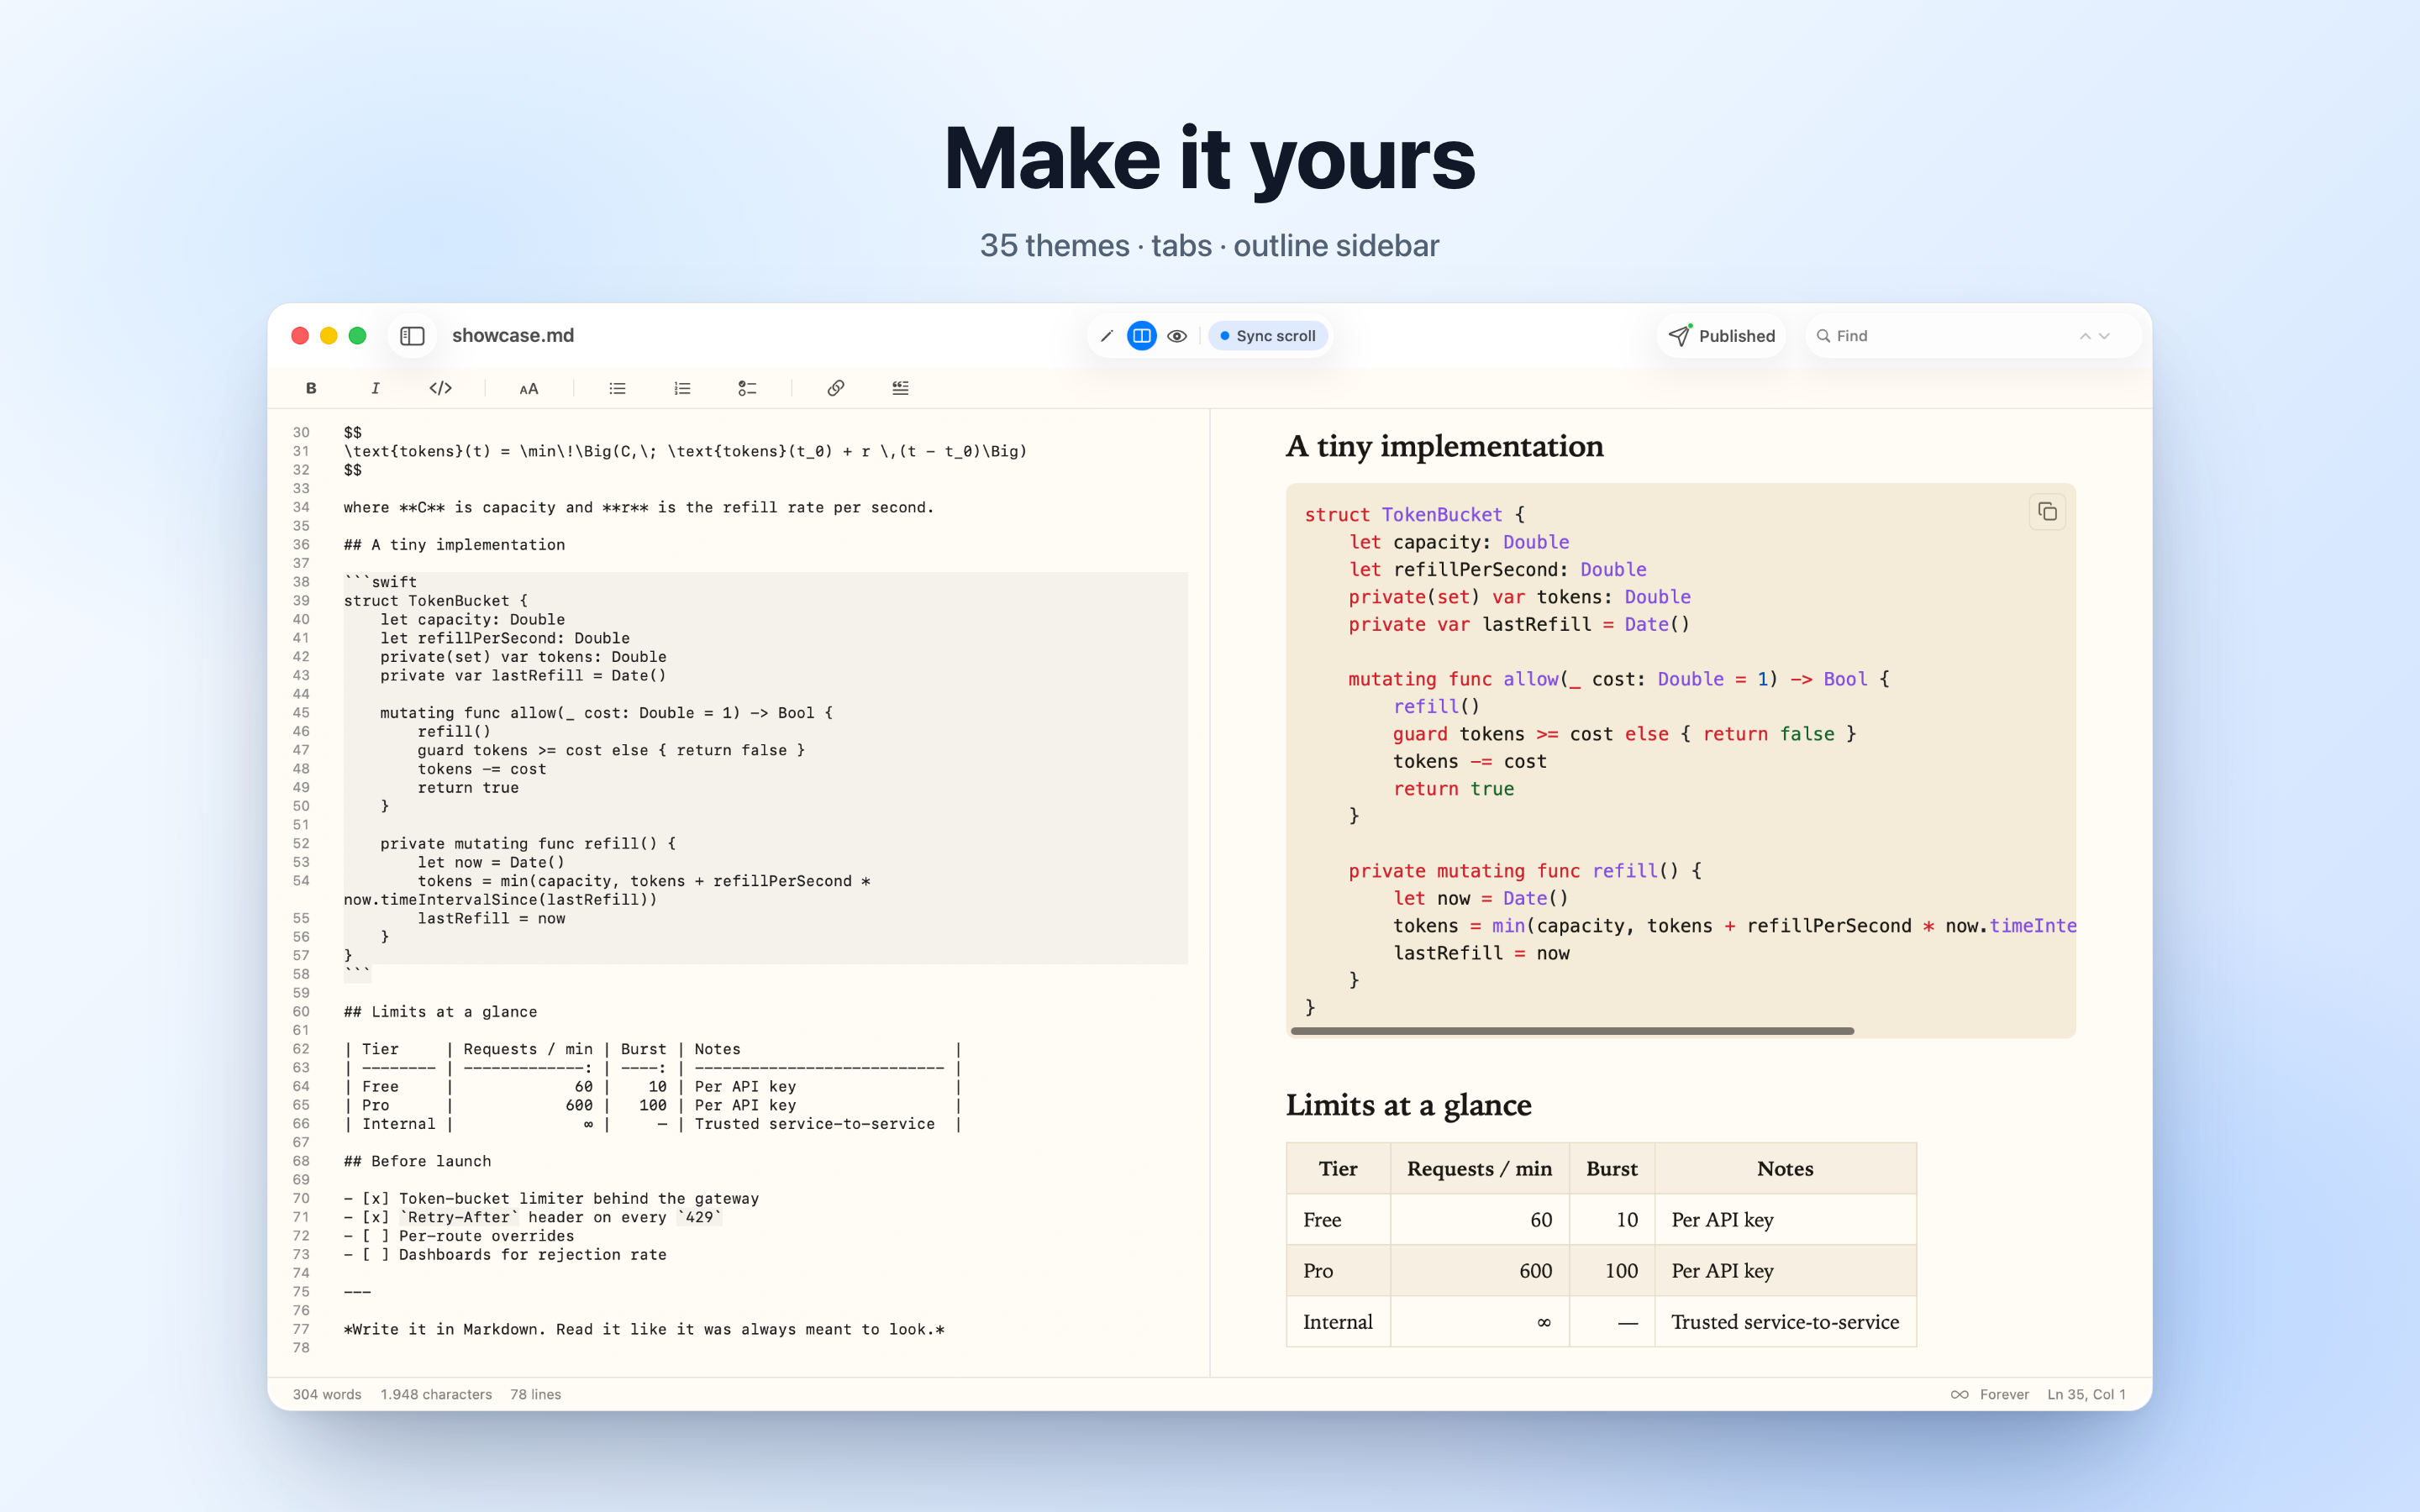The height and width of the screenshot is (1512, 2420).
Task: Jump to previous find match
Action: click(2085, 336)
